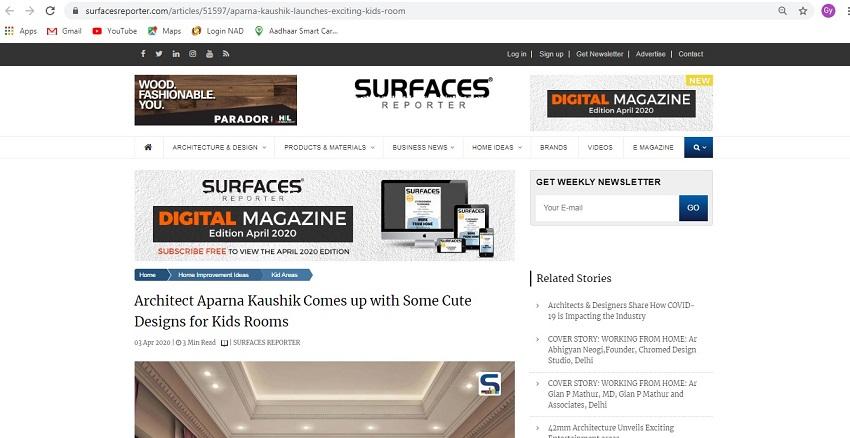Visit the site's Instagram icon
Viewport: 850px width, 438px height.
coord(192,54)
